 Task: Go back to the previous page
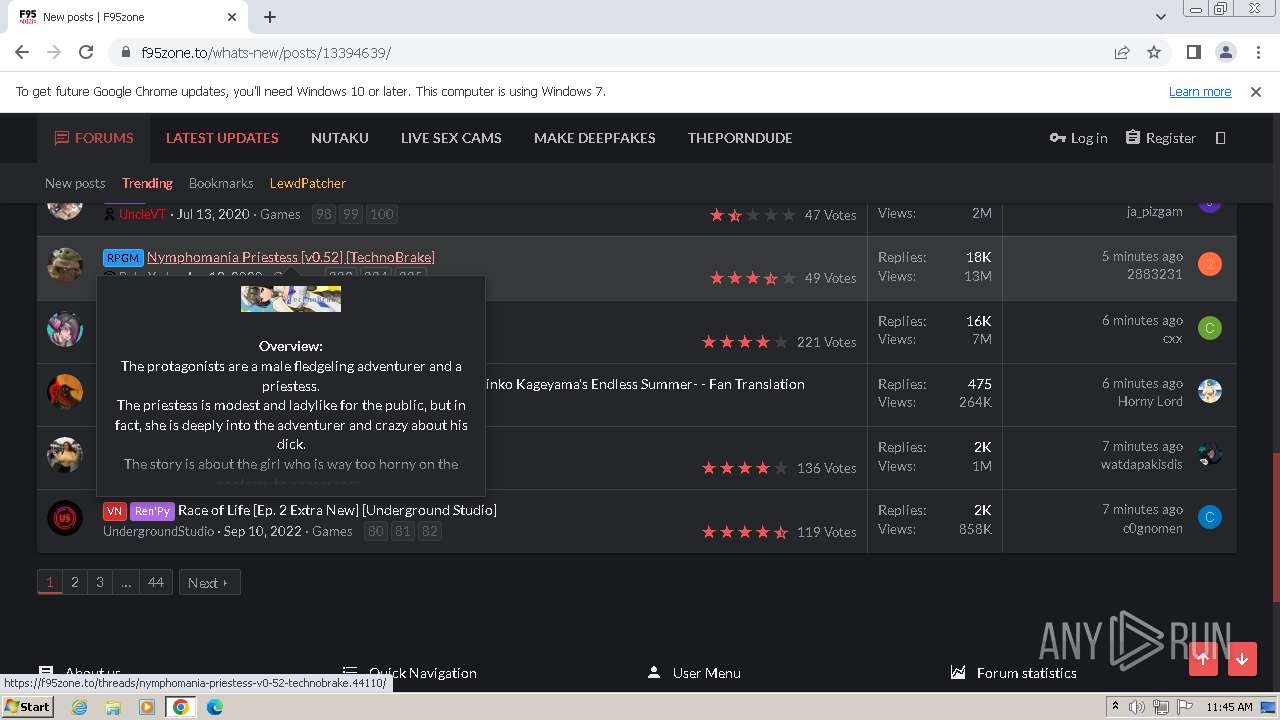(22, 52)
